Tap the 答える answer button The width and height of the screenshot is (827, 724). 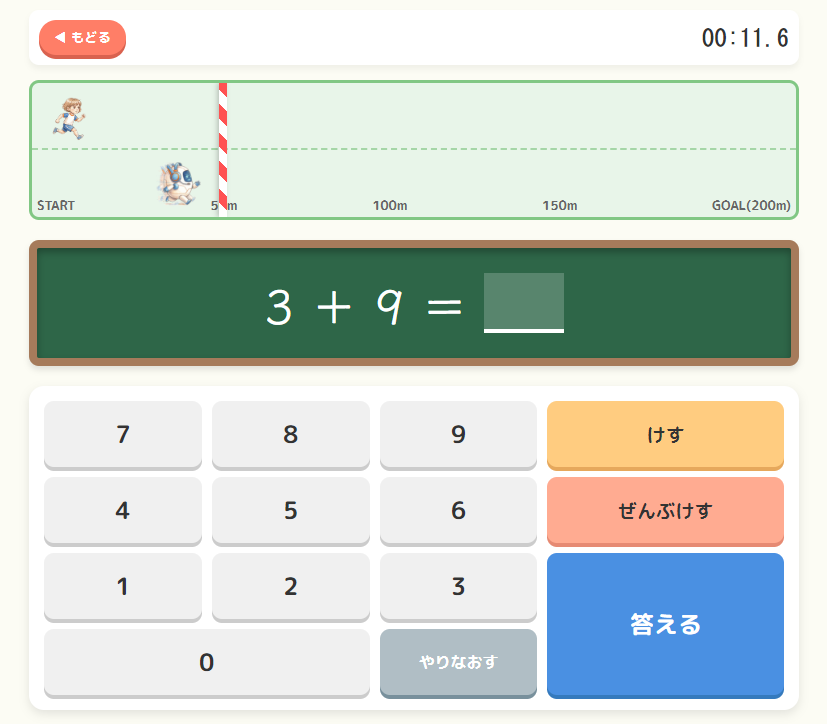tap(664, 624)
